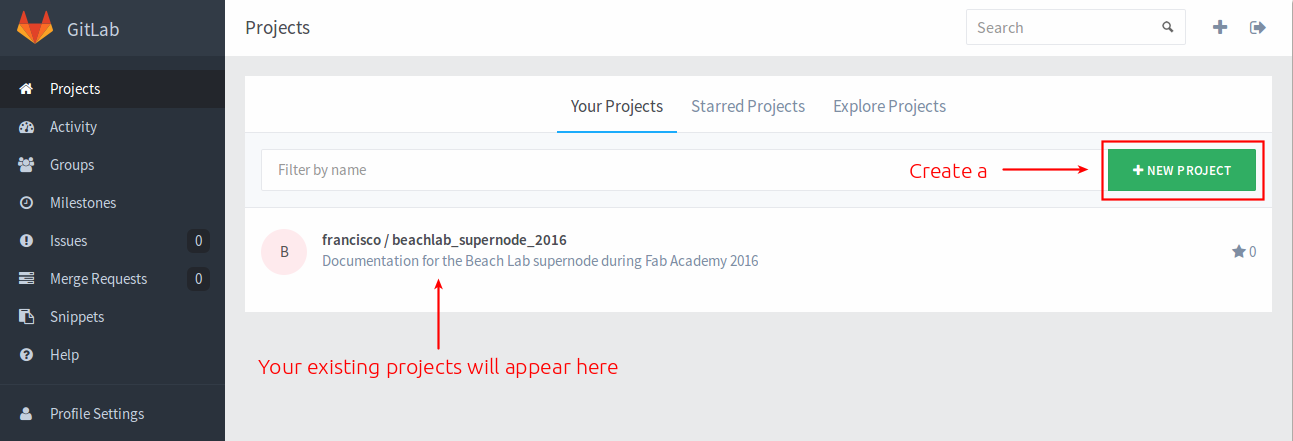Switch to Explore Projects tab
The height and width of the screenshot is (441, 1293).
coord(889,106)
